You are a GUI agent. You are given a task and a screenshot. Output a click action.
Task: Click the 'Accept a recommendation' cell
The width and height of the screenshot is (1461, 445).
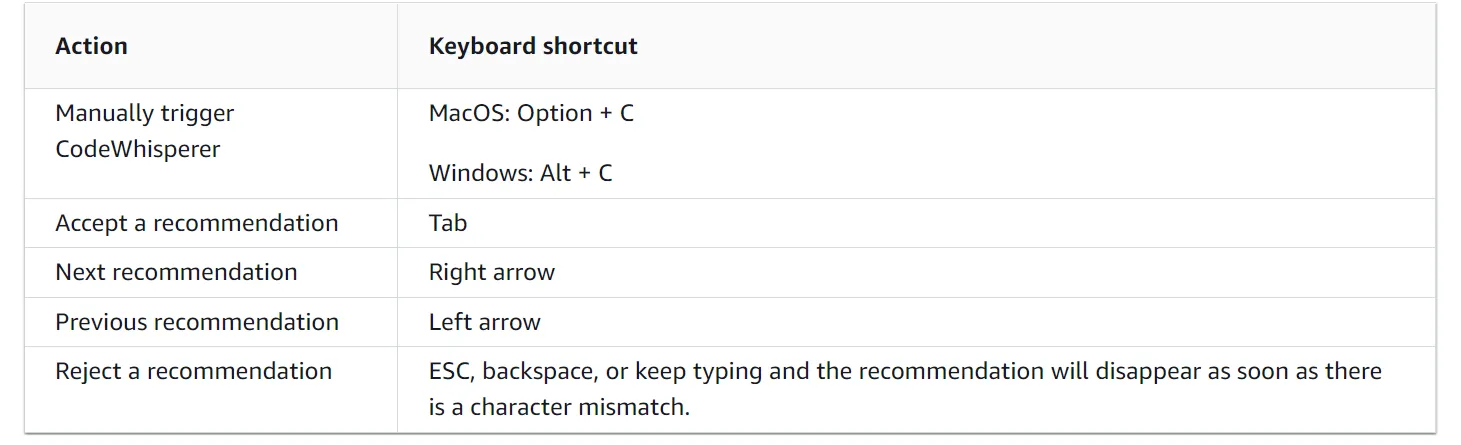coord(197,223)
